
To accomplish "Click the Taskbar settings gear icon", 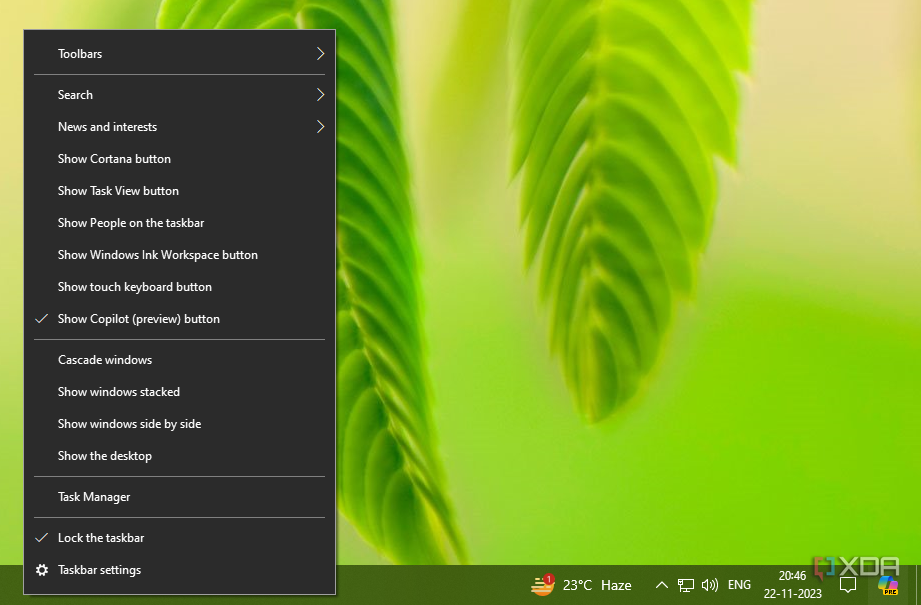I will pyautogui.click(x=42, y=570).
